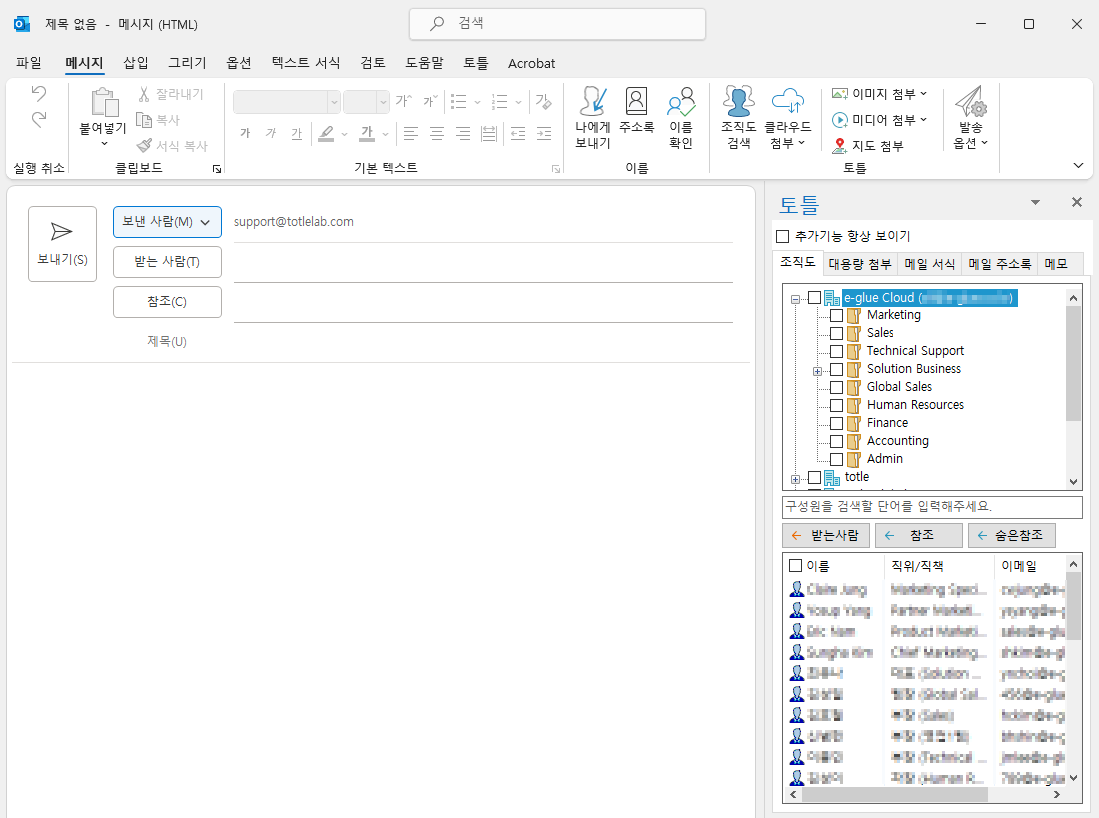Click the Paste (붙여넣기) clipboard icon
This screenshot has width=1099, height=818.
point(104,102)
